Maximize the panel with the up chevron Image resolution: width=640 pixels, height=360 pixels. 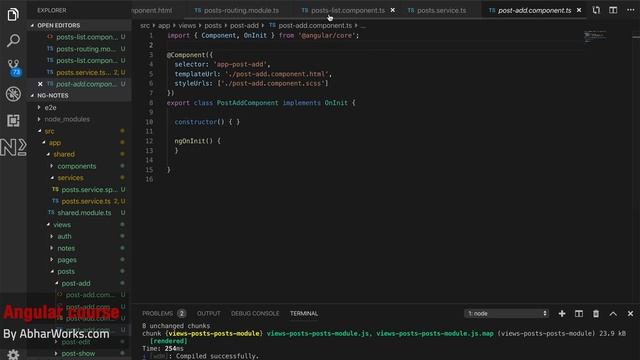pyautogui.click(x=613, y=313)
